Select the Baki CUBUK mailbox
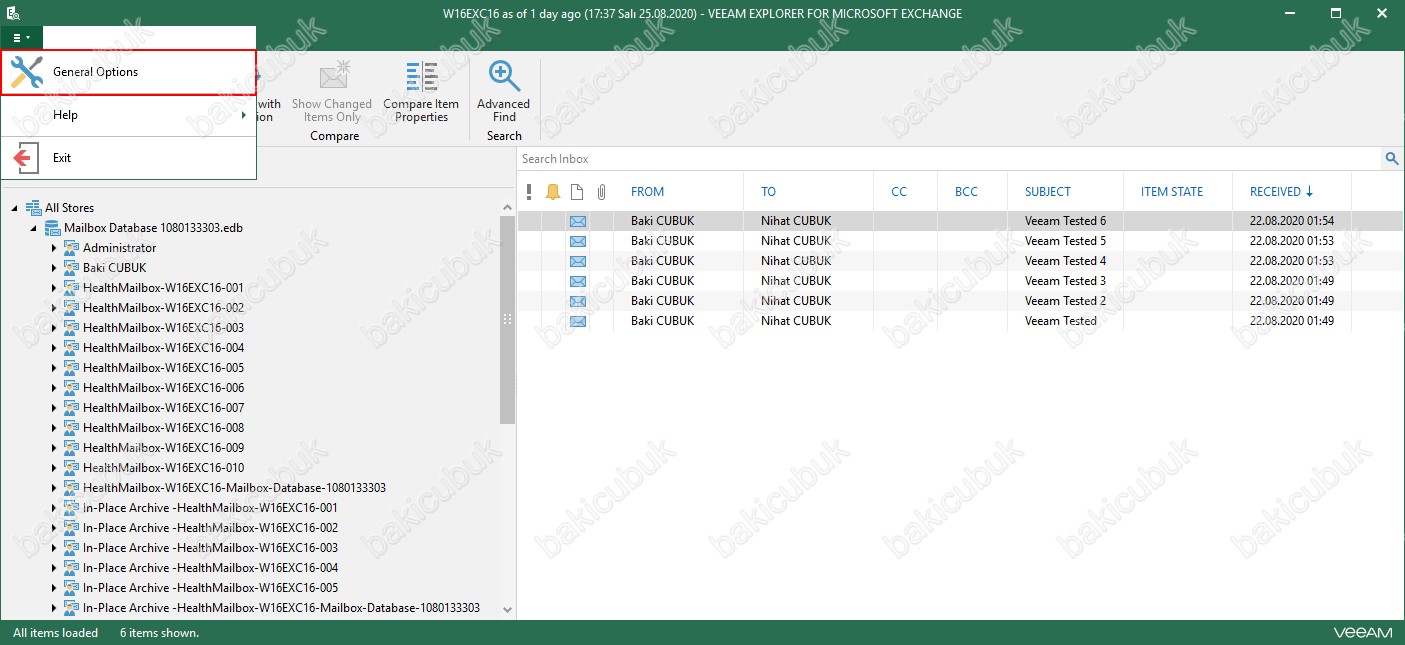 [114, 268]
